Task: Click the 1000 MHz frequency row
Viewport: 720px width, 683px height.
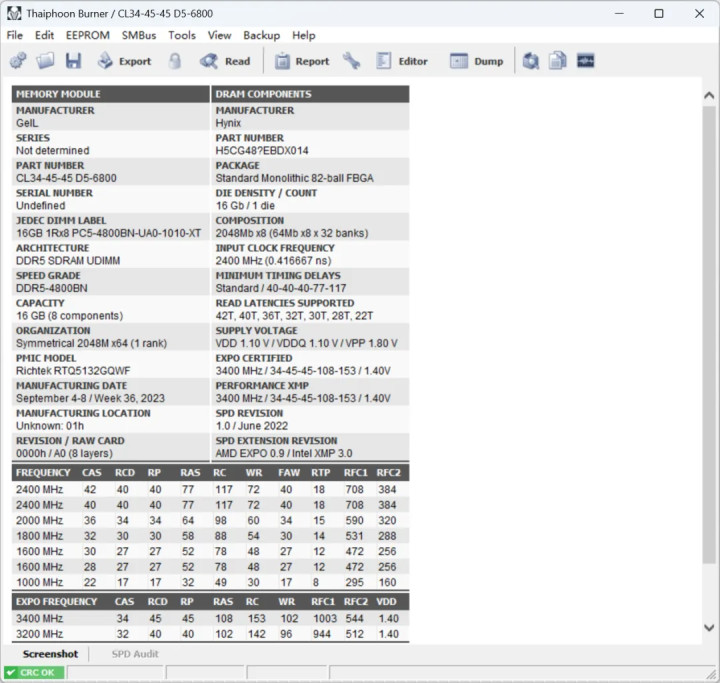Action: pyautogui.click(x=210, y=582)
